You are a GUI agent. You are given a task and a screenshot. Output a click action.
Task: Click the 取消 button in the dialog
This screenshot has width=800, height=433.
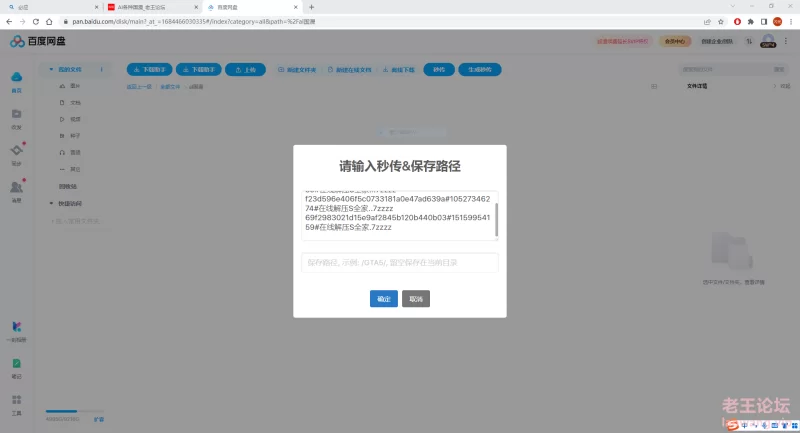tap(416, 299)
